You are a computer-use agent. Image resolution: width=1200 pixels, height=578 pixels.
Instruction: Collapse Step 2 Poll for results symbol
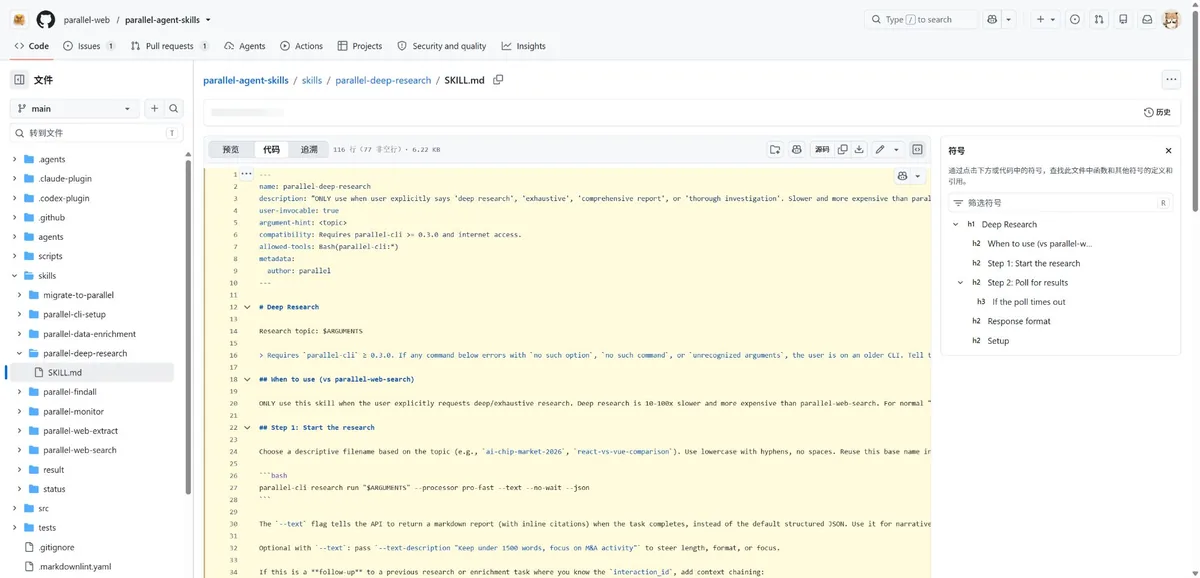pos(961,283)
